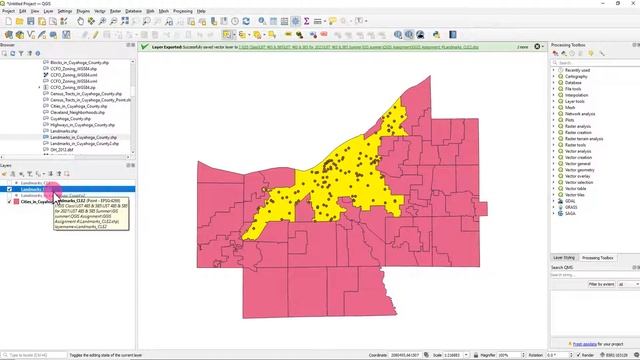This screenshot has height=360, width=640.
Task: Click the Python Console icon
Action: [x=436, y=35]
